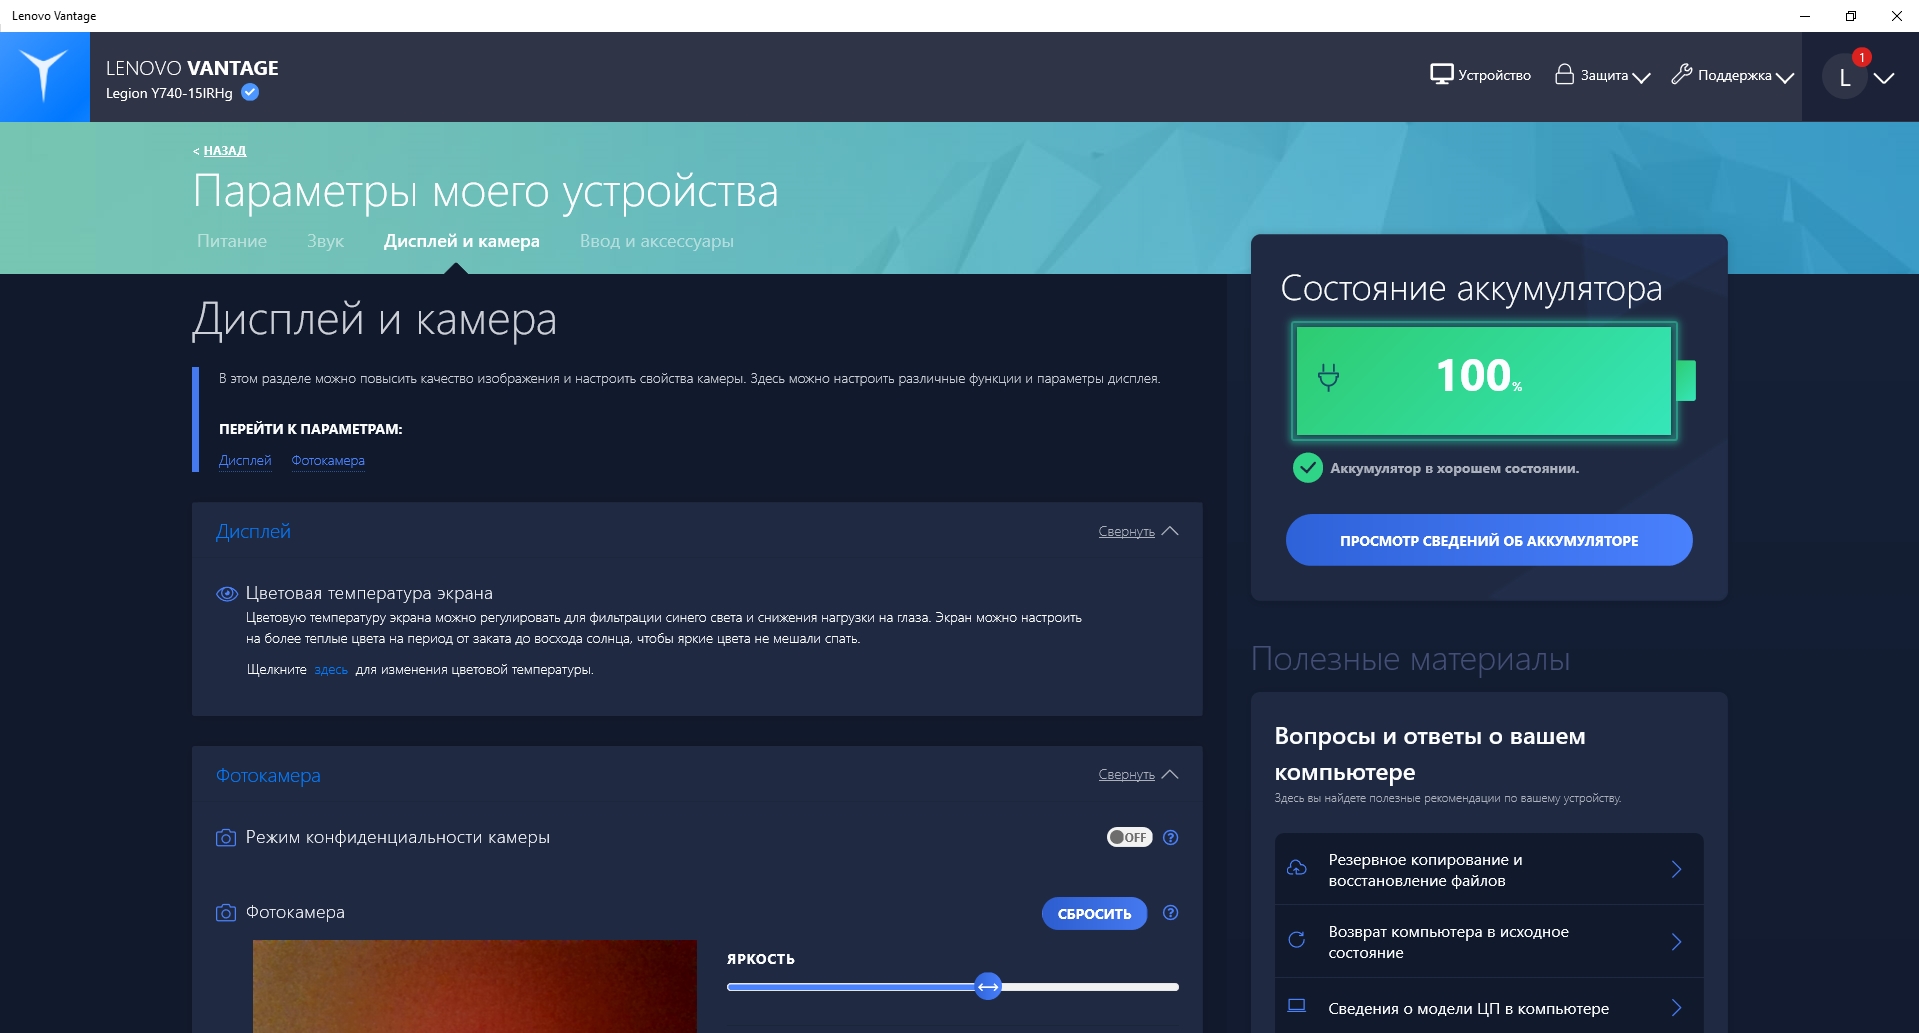Click the Полезные материалы heading
This screenshot has height=1033, width=1919.
1410,659
